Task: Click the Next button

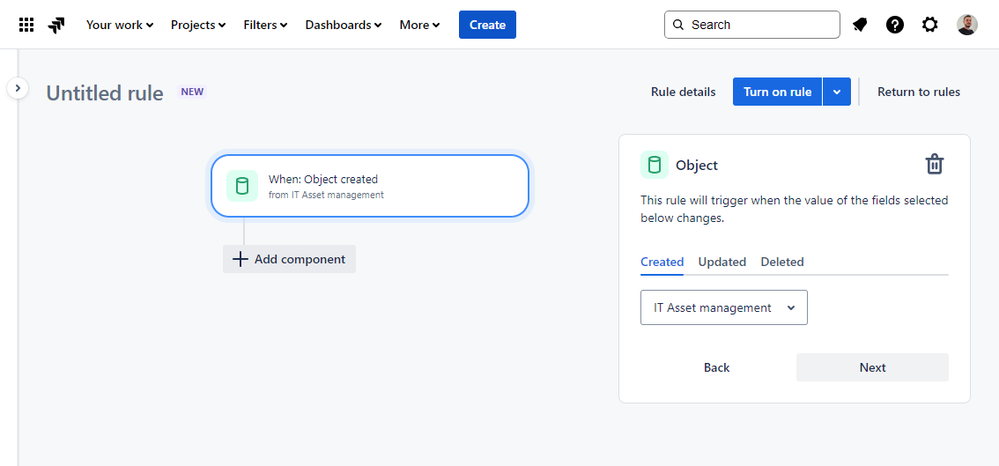Action: (x=872, y=368)
